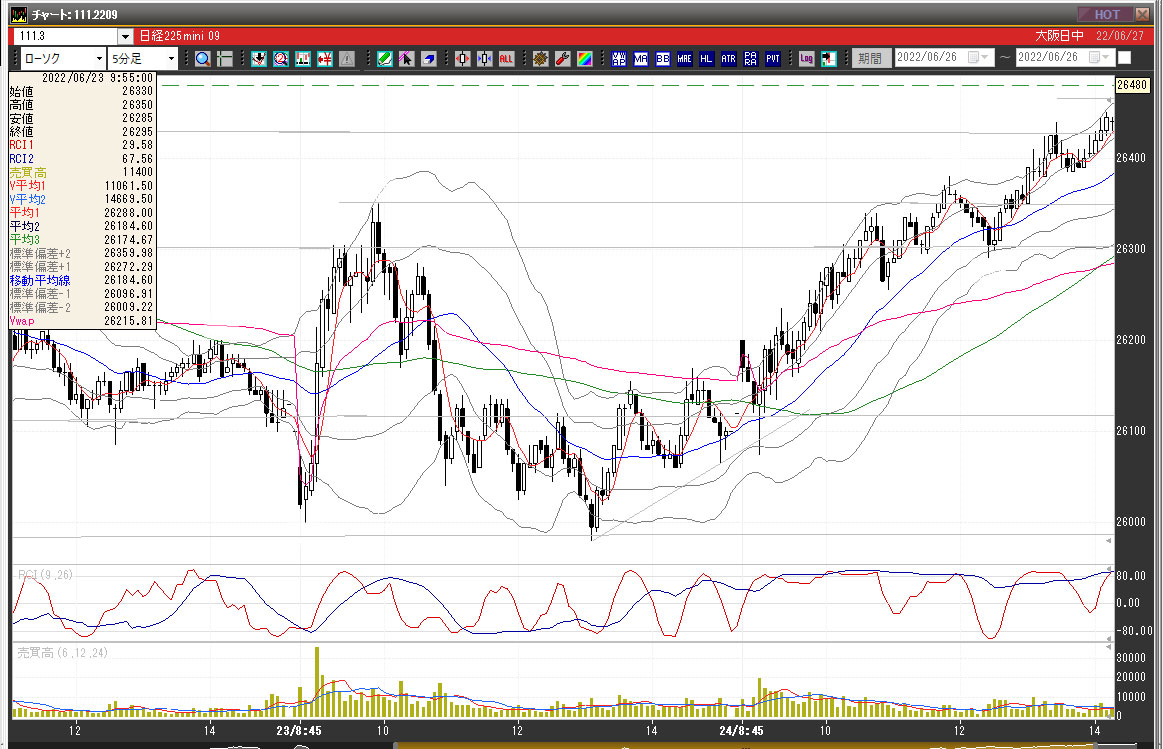Toggle the PVT pivot indicator

click(x=773, y=59)
